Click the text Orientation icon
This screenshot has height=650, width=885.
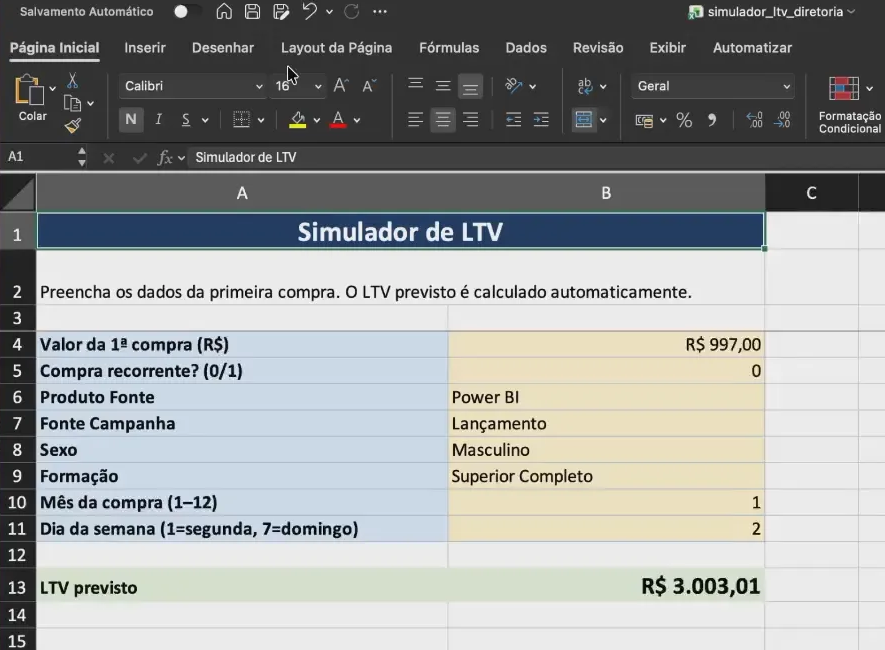click(x=514, y=86)
